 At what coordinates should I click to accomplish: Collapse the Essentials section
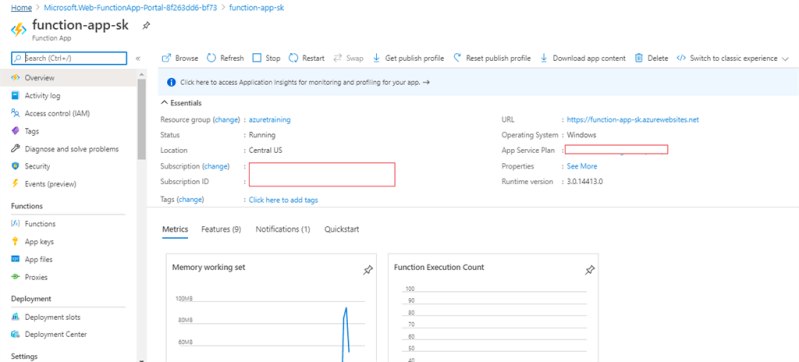click(181, 103)
